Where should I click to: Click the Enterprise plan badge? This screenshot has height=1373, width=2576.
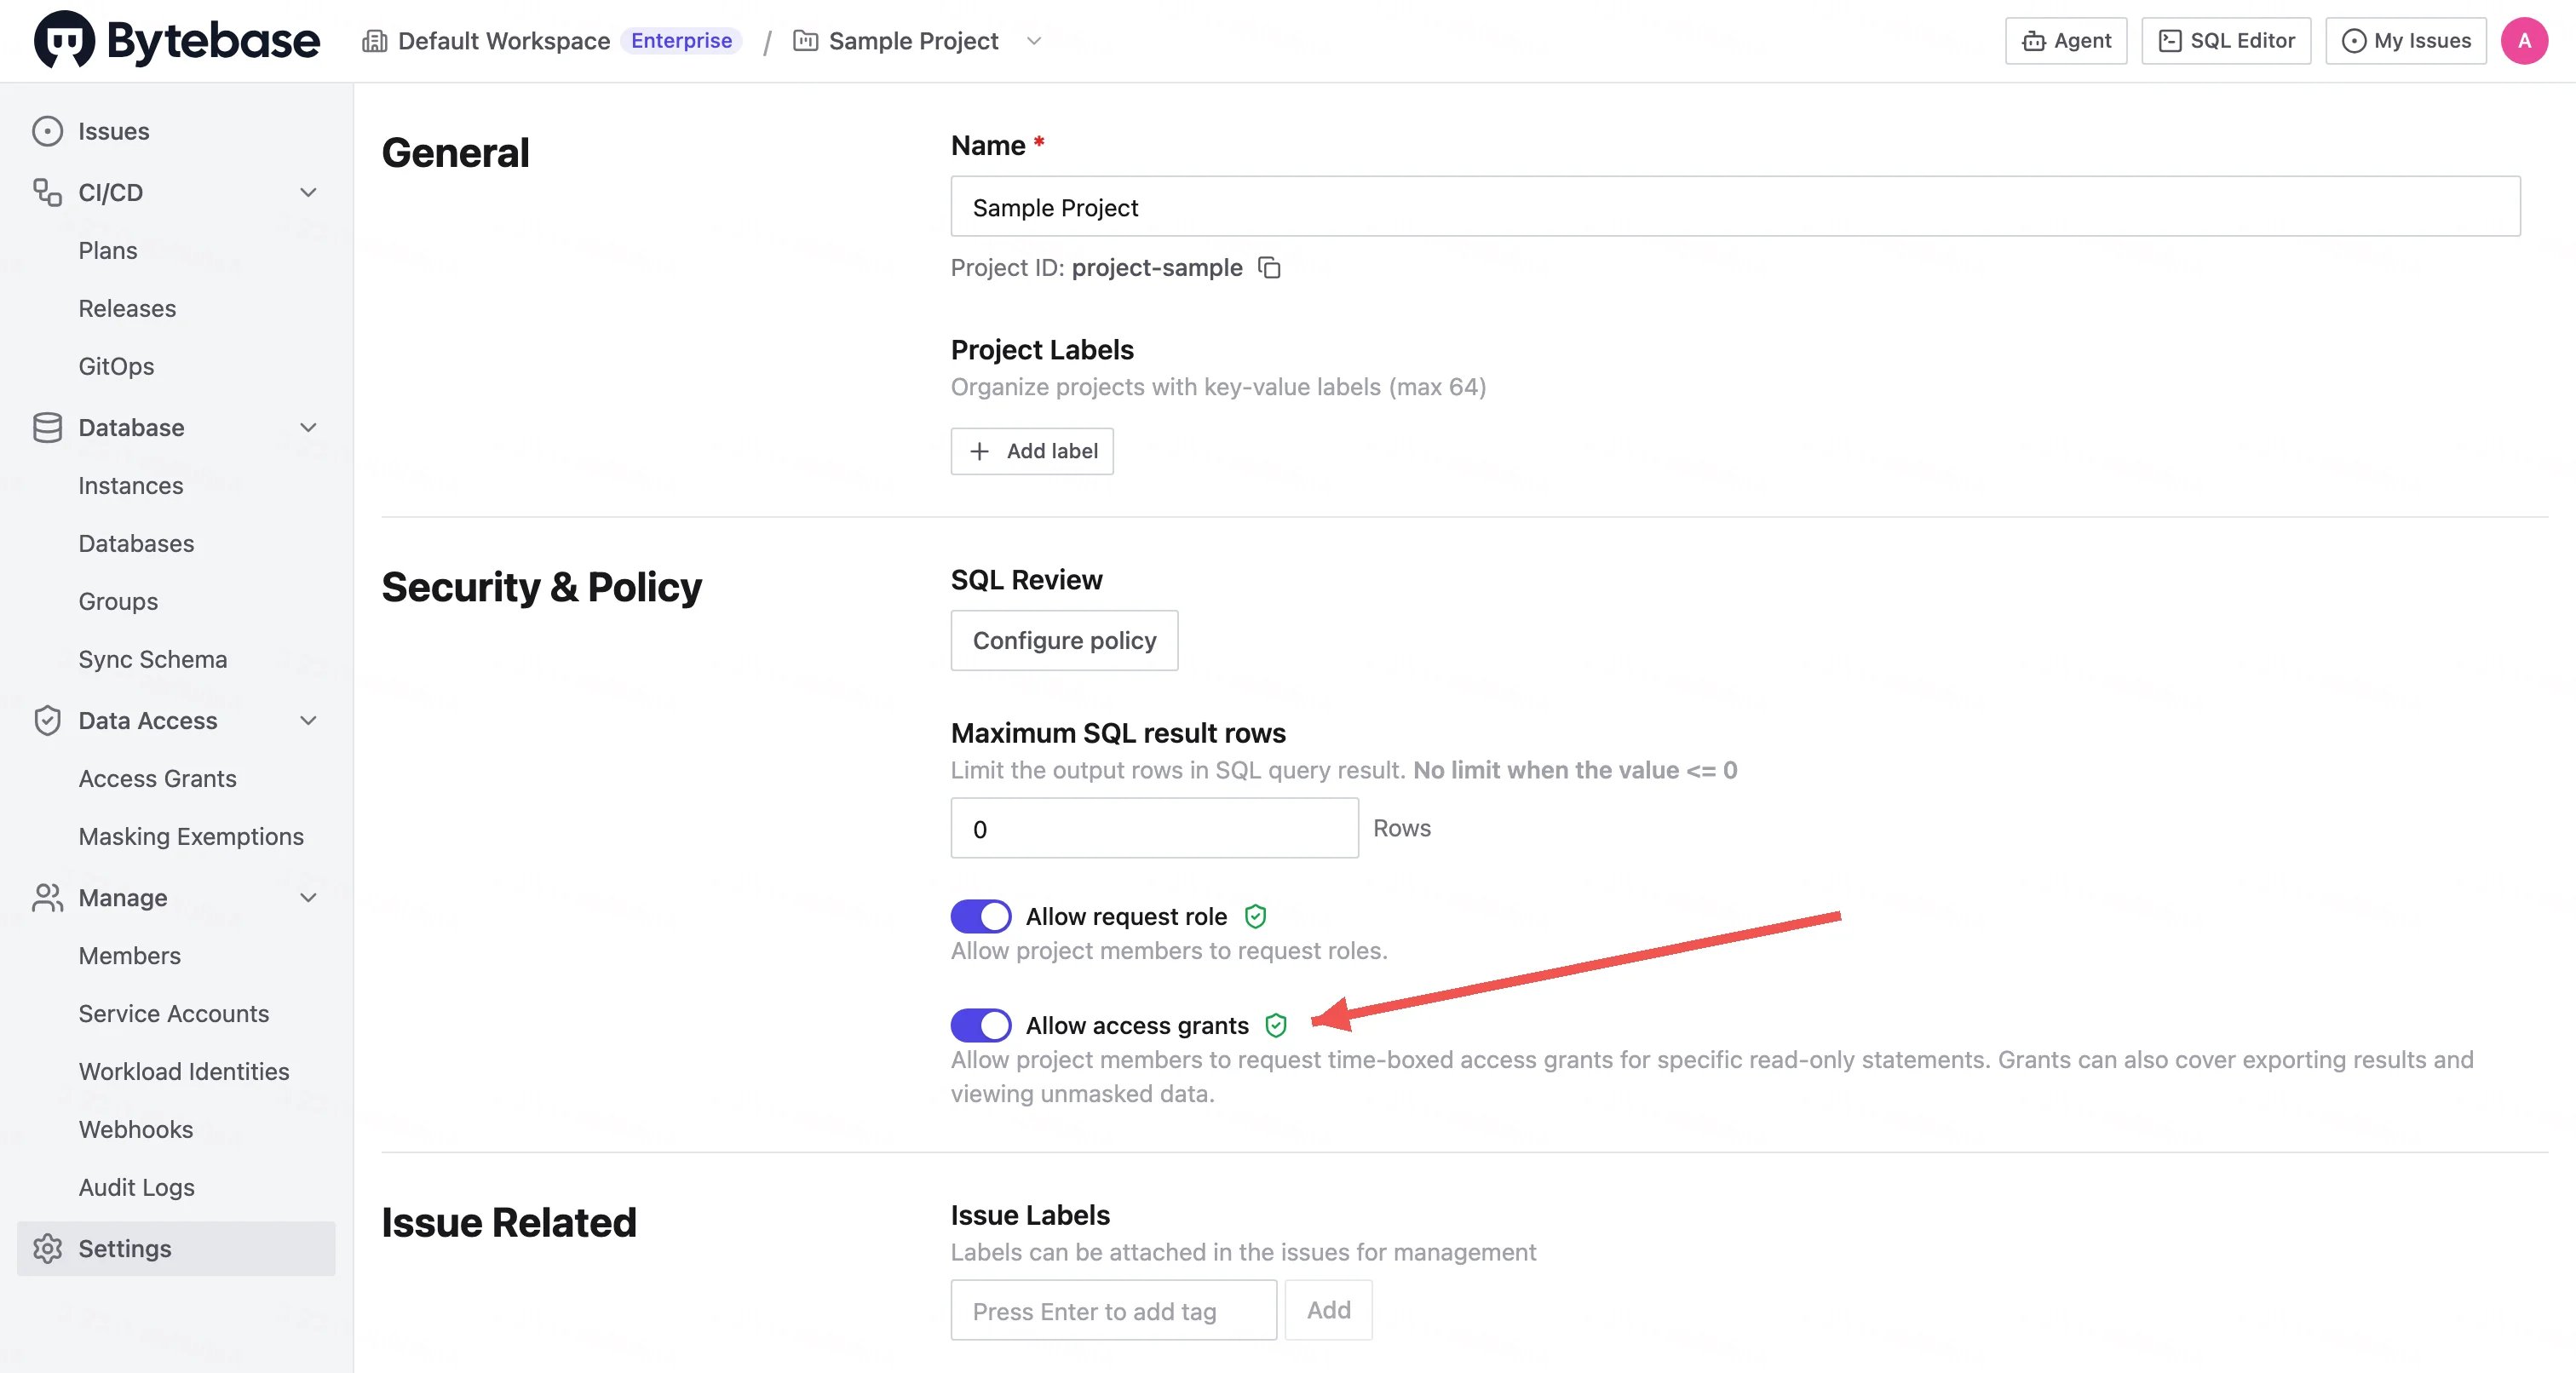pyautogui.click(x=681, y=41)
